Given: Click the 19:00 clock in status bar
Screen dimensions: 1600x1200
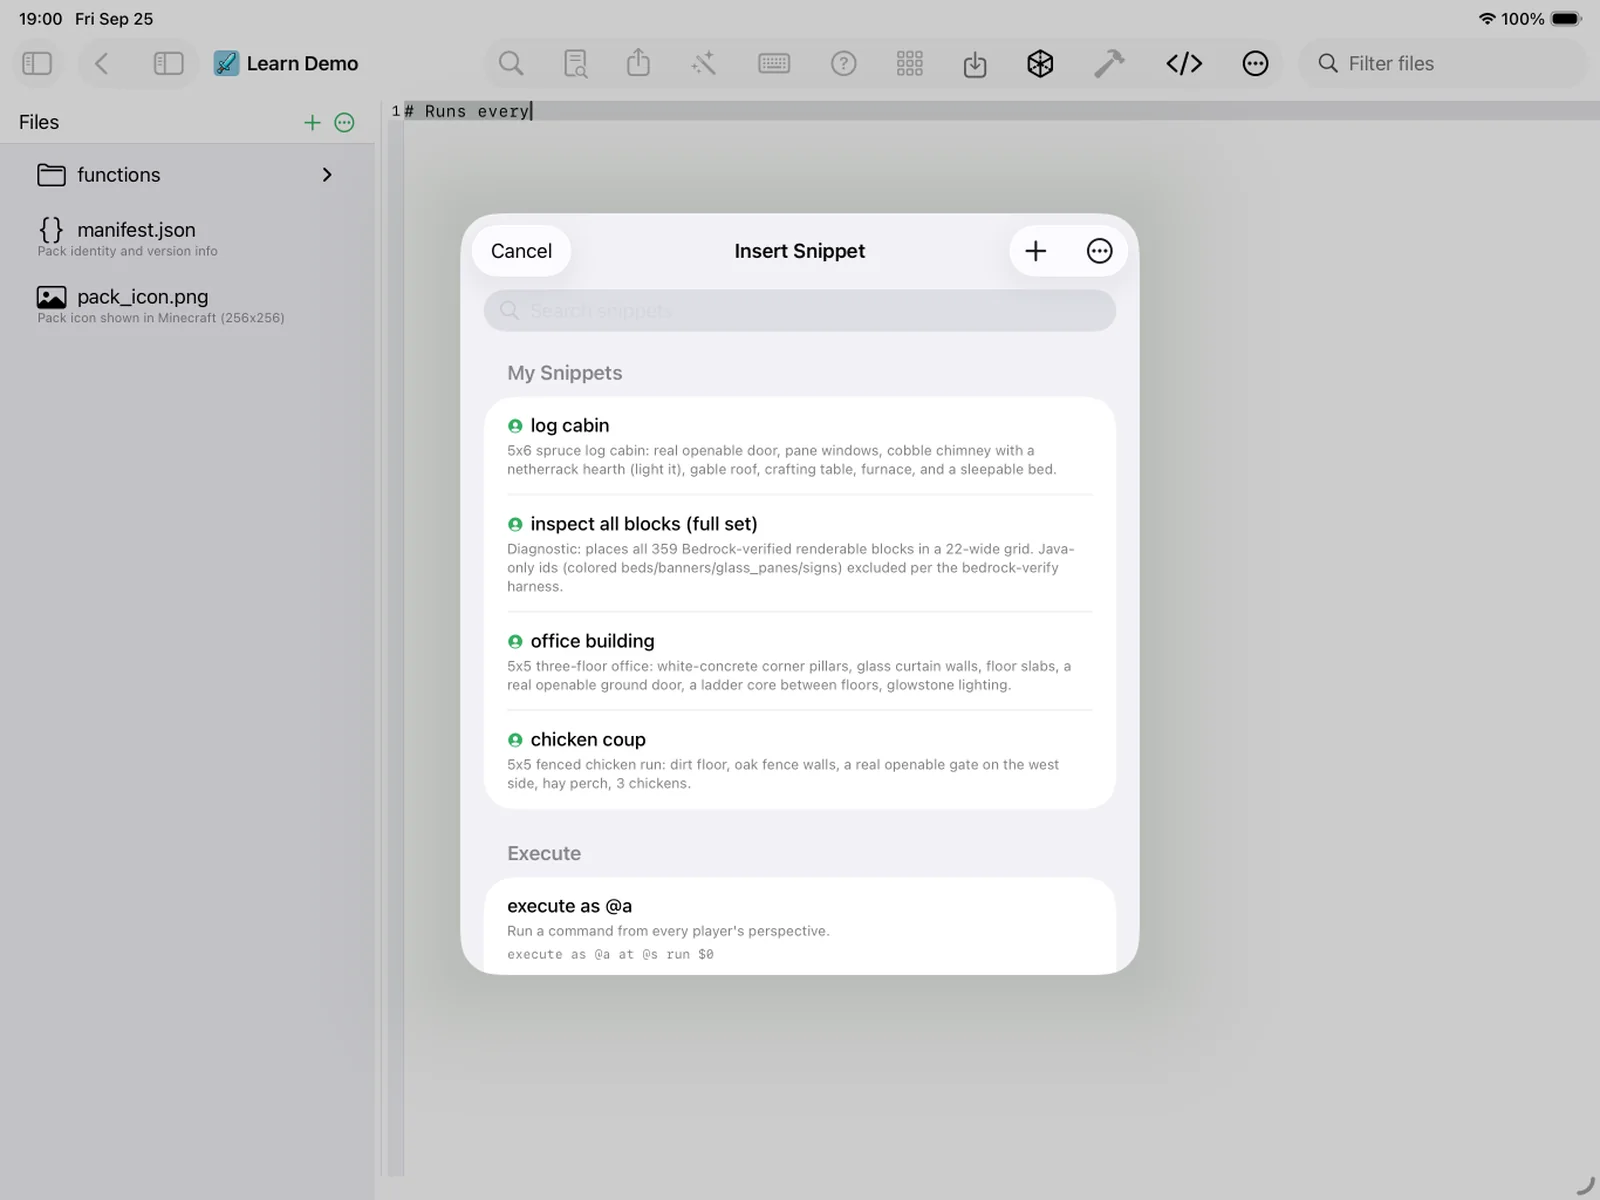Looking at the screenshot, I should click(41, 19).
